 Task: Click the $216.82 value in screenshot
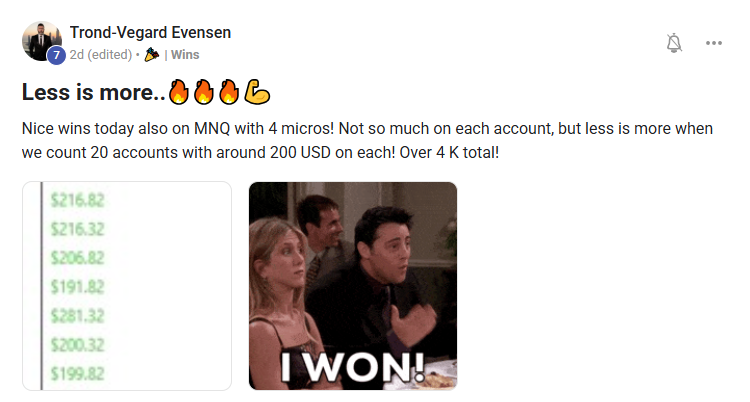77,200
